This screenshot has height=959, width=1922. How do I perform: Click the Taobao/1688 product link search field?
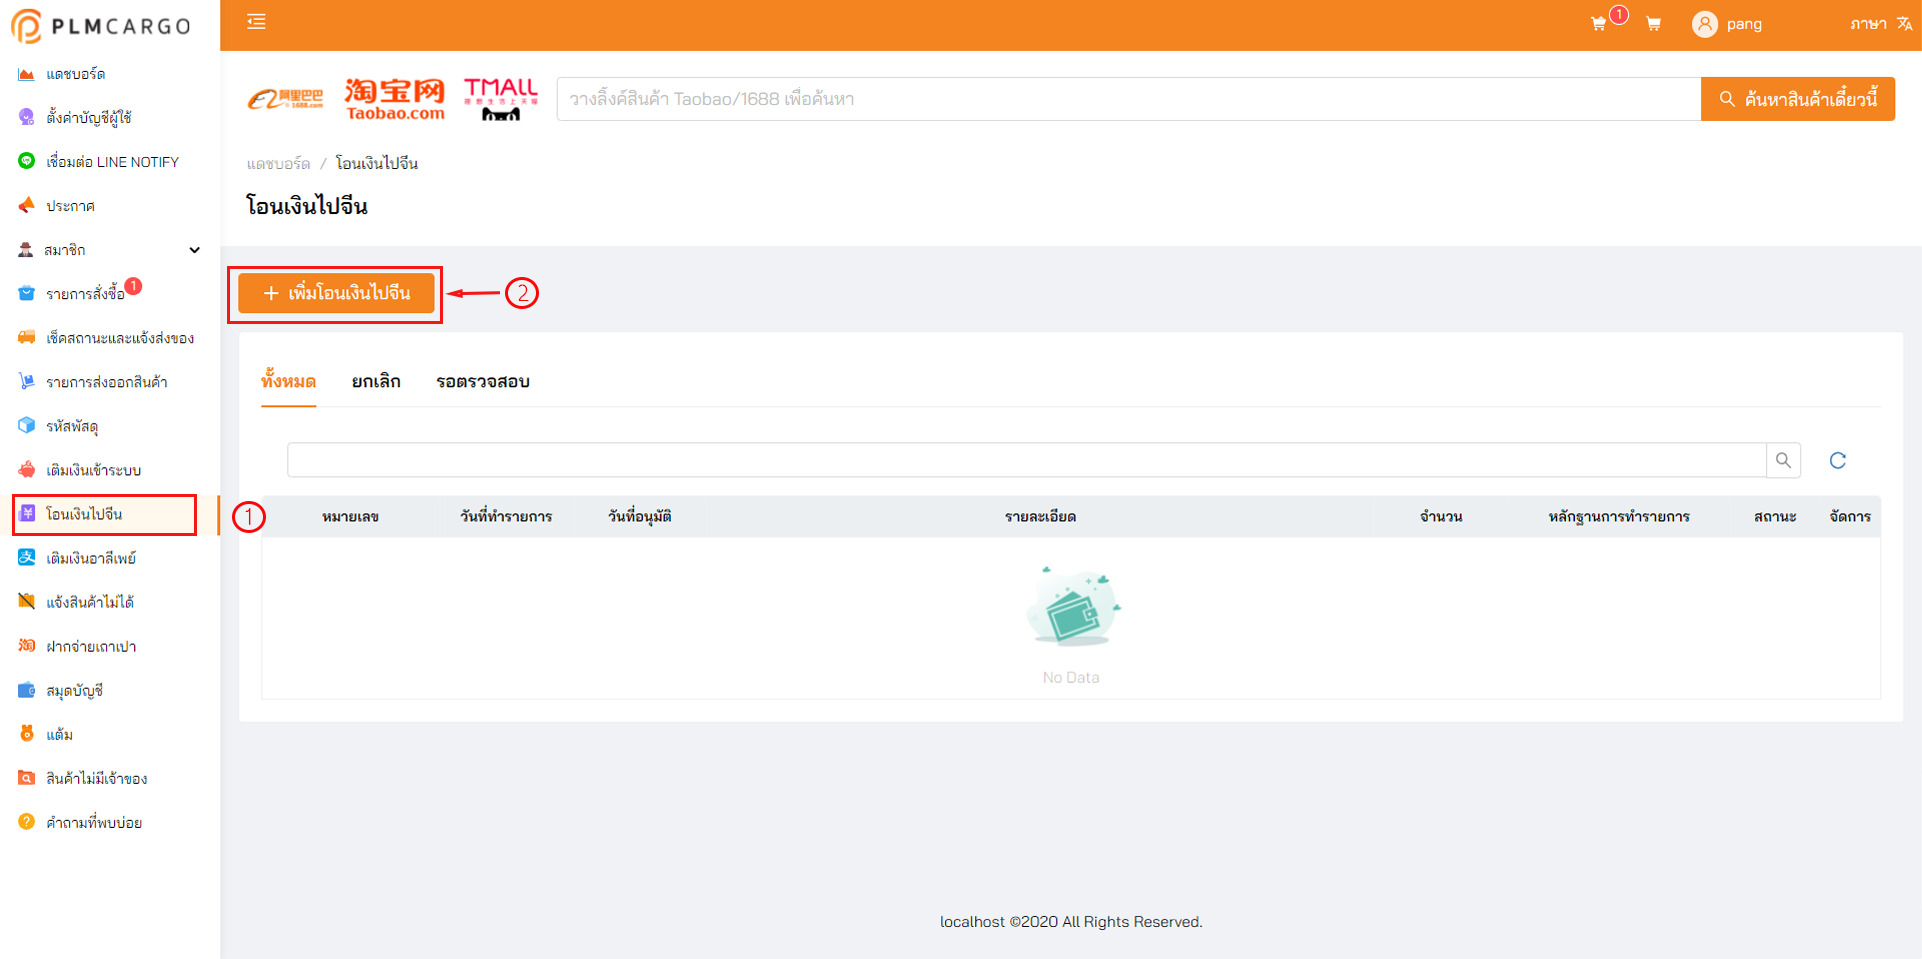(1127, 99)
